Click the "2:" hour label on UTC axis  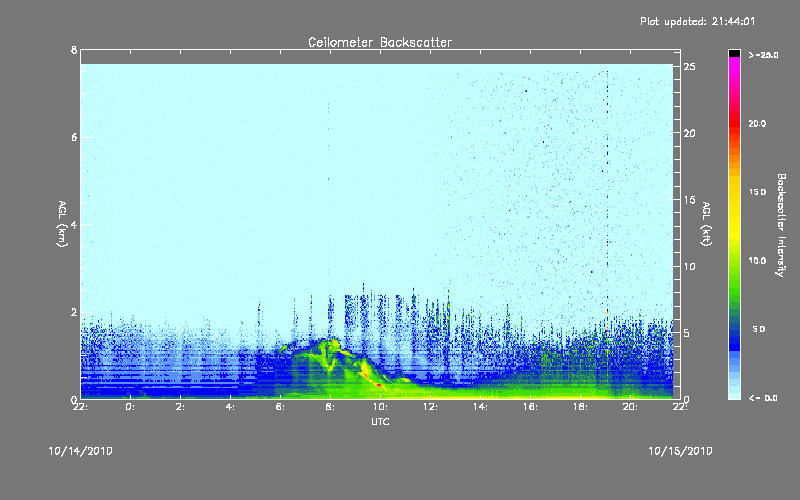pyautogui.click(x=180, y=407)
